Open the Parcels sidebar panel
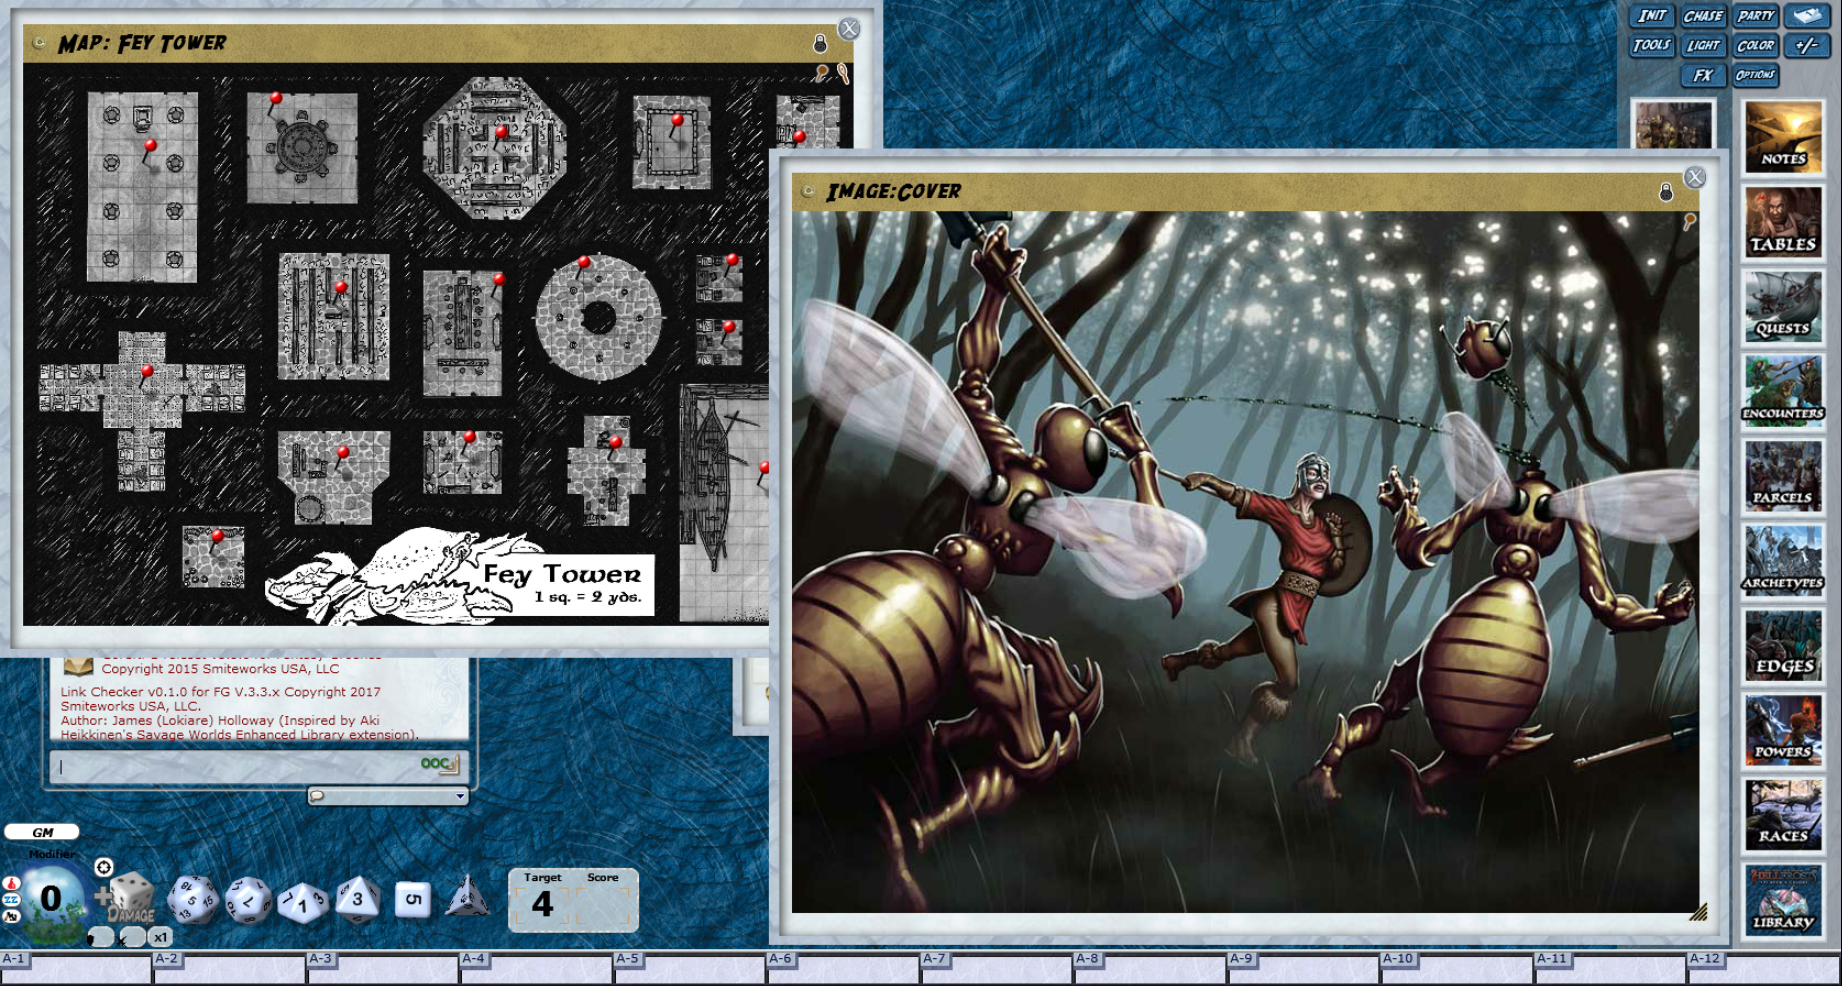This screenshot has height=986, width=1842. point(1785,474)
